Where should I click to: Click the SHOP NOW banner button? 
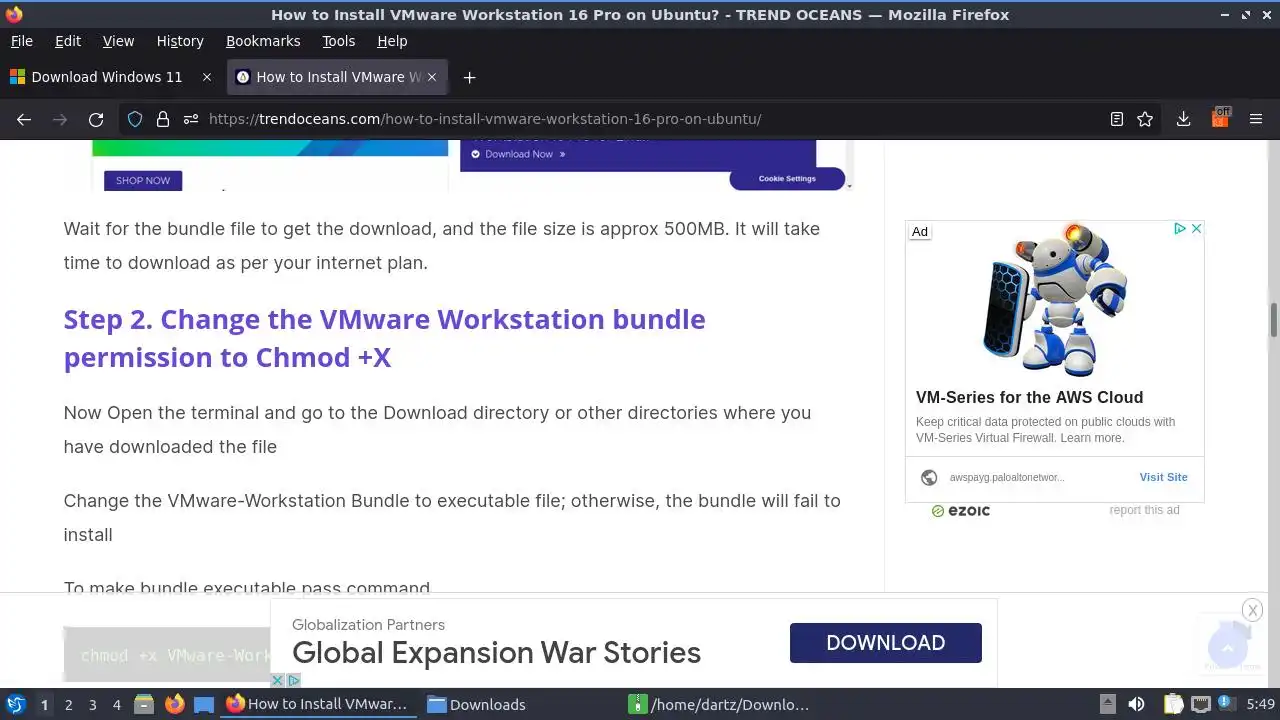(x=143, y=180)
